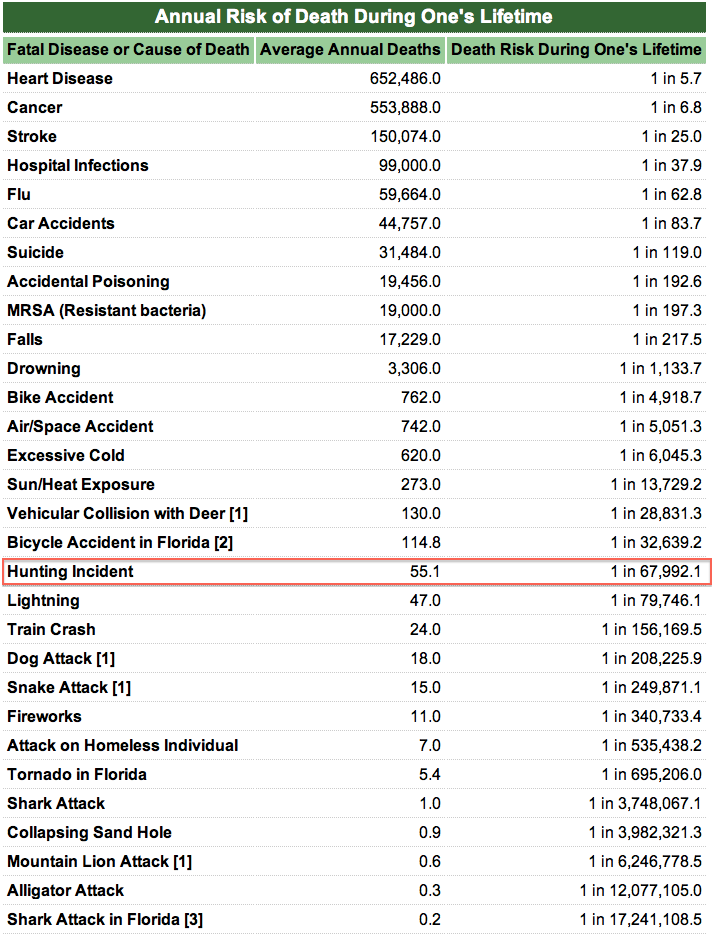The image size is (720, 944).
Task: Select the "Tornado in Florida" row label
Action: 77,775
